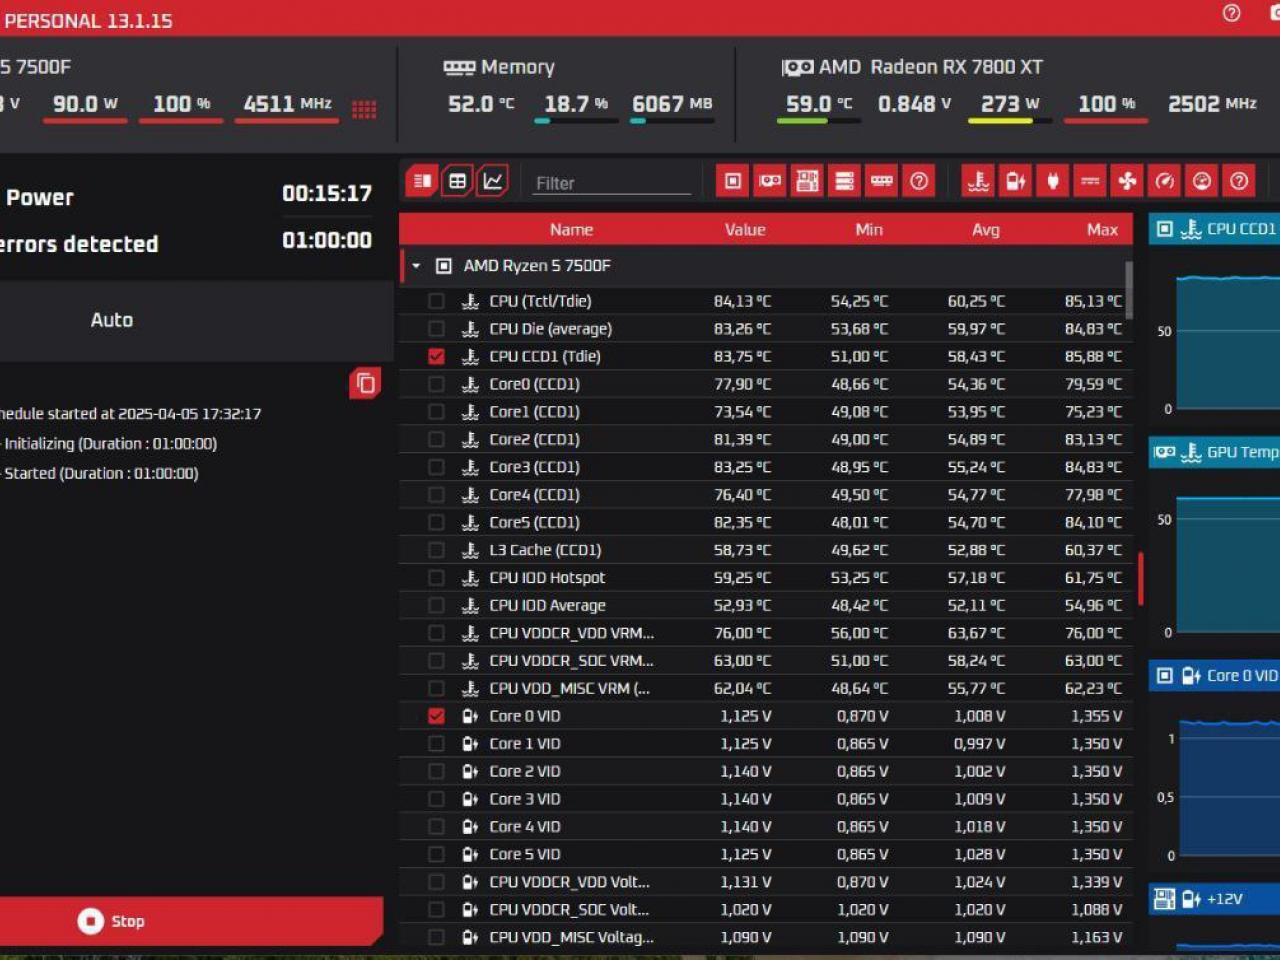This screenshot has width=1280, height=960.
Task: Select the Core2 (CCD1) sensor row
Action: tap(765, 439)
